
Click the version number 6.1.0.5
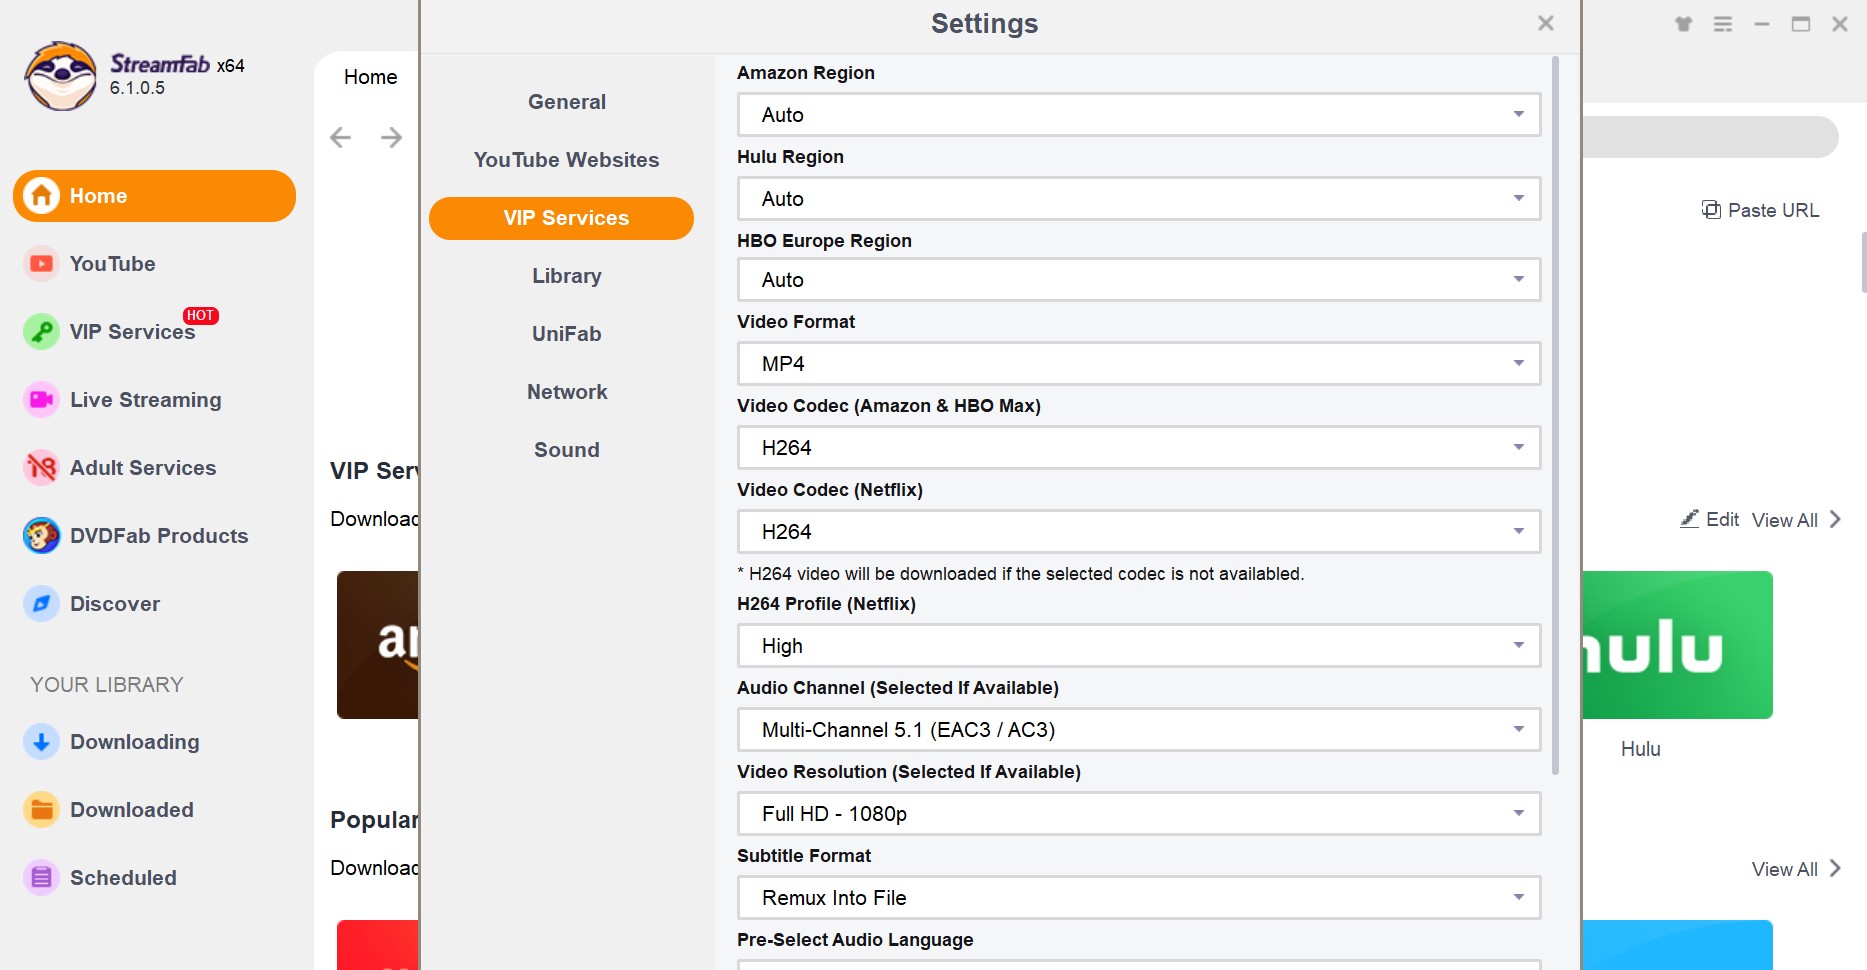click(137, 88)
